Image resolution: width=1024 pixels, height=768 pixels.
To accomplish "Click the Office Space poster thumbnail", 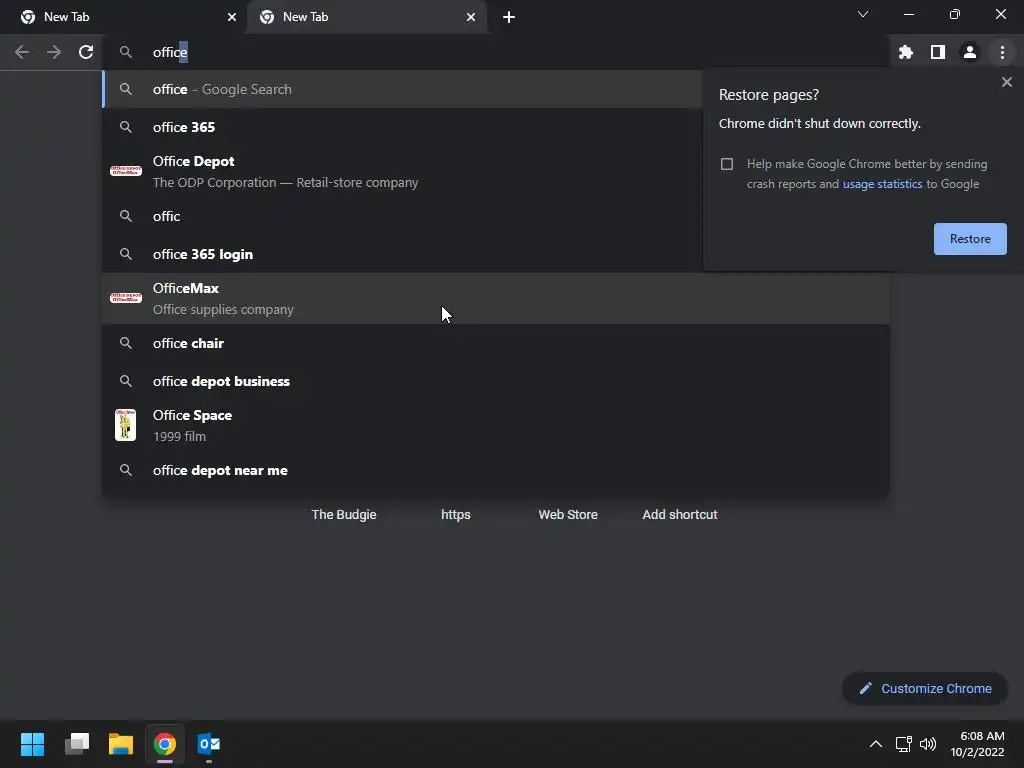I will coord(125,425).
